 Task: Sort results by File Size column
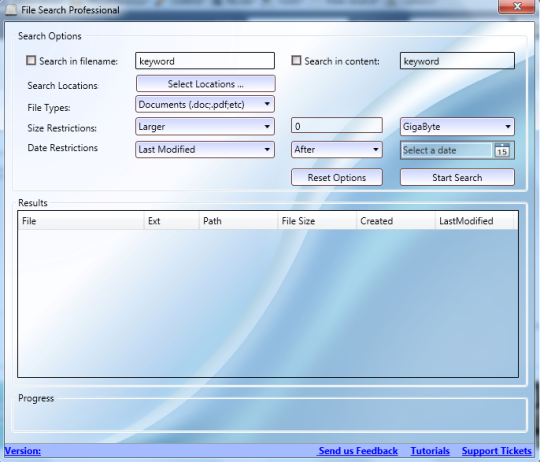(317, 221)
